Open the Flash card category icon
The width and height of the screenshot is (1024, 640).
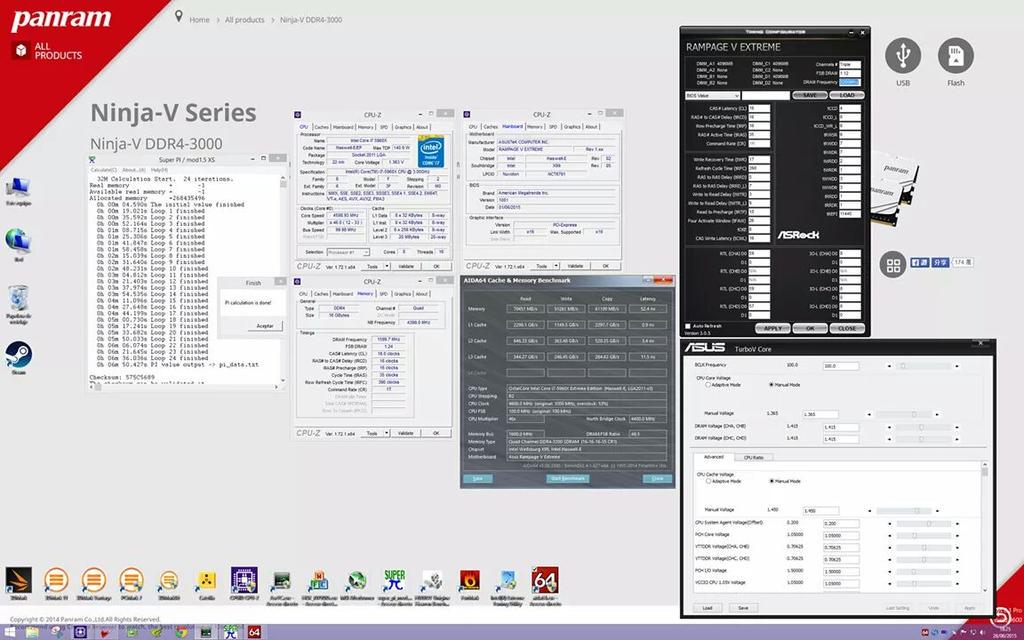coord(955,56)
